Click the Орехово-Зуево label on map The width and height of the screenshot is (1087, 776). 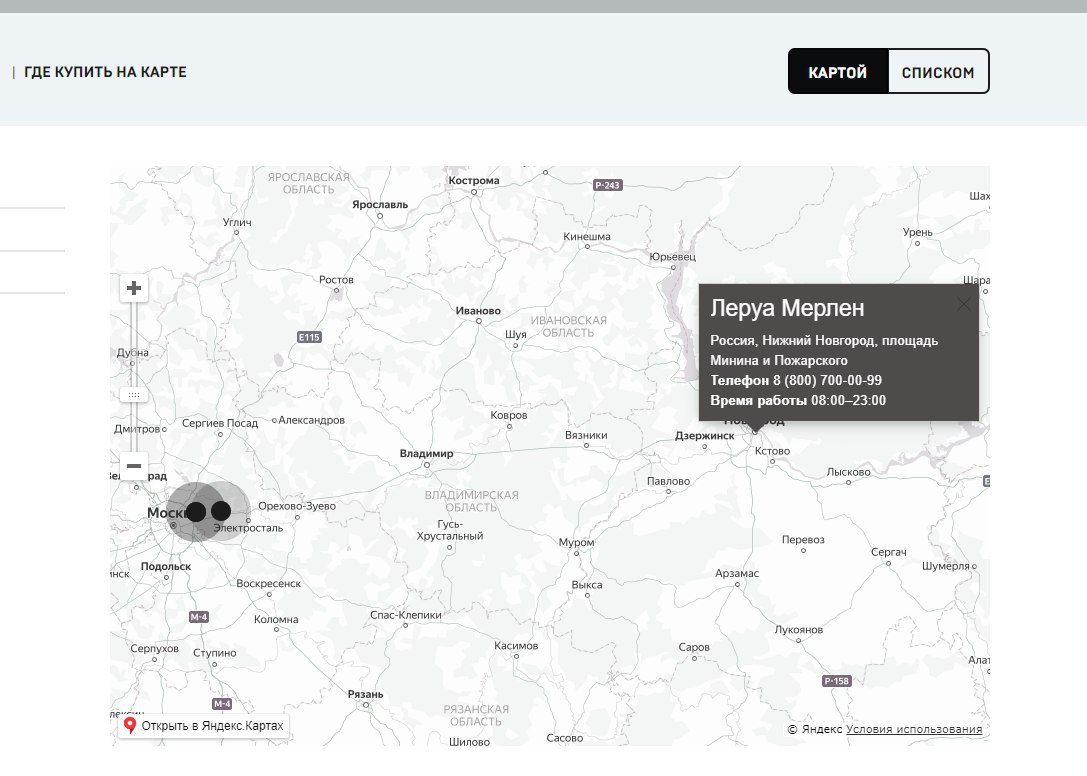coord(297,506)
